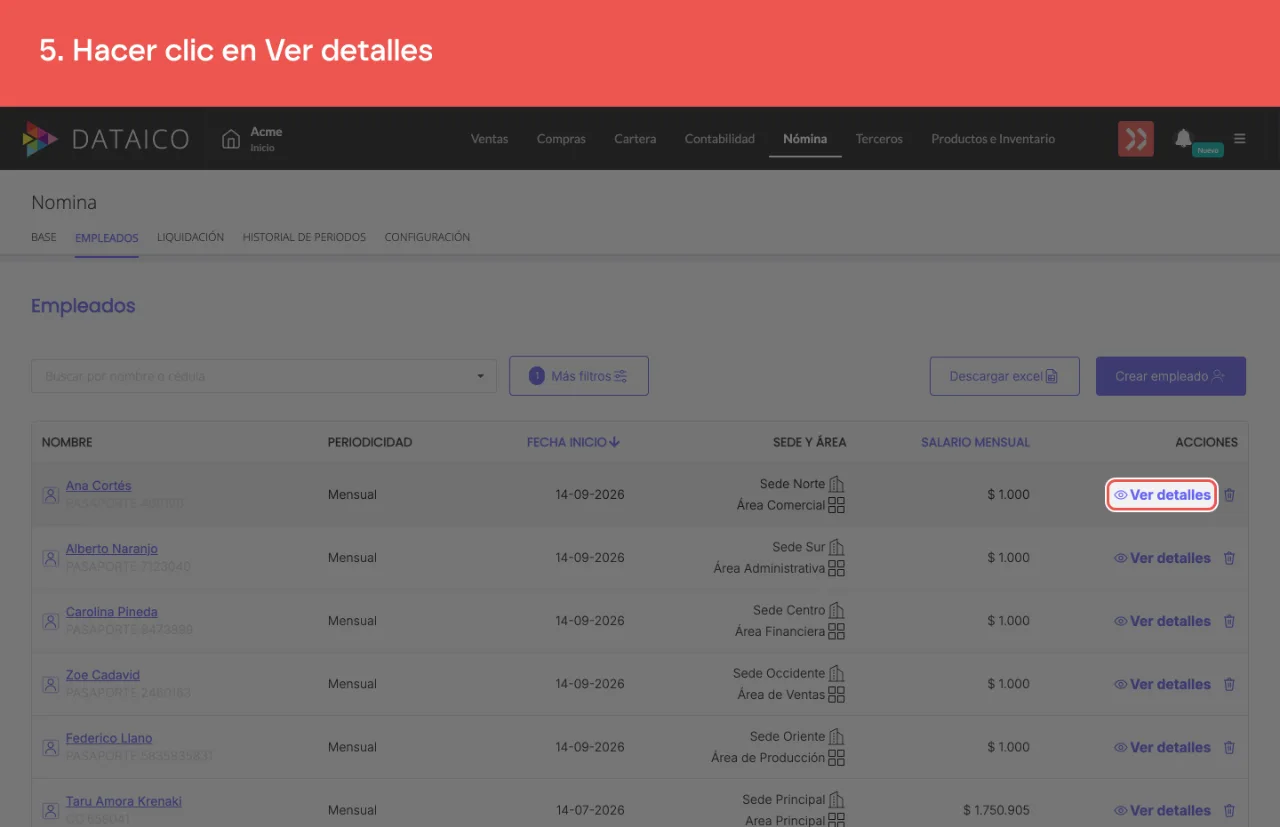Click Crear empleado button
This screenshot has height=827, width=1280.
pyautogui.click(x=1171, y=376)
